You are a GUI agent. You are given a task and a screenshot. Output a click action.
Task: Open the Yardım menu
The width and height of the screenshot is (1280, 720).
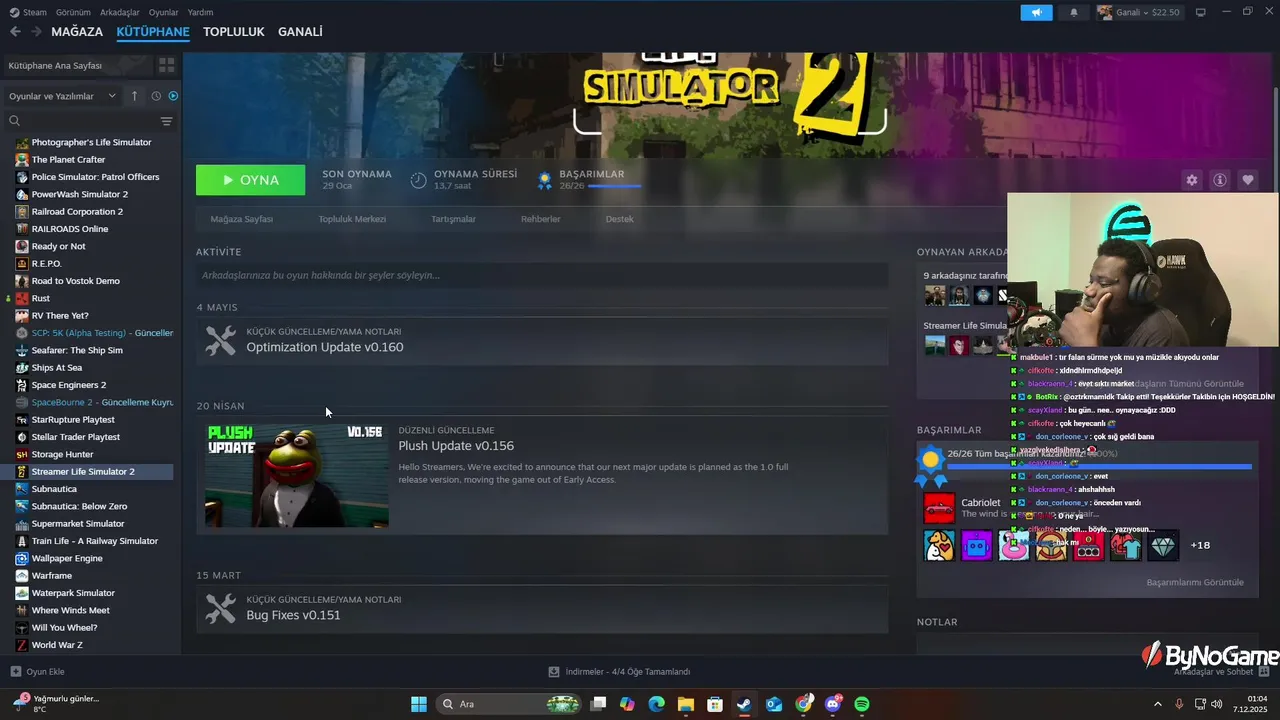pos(201,12)
